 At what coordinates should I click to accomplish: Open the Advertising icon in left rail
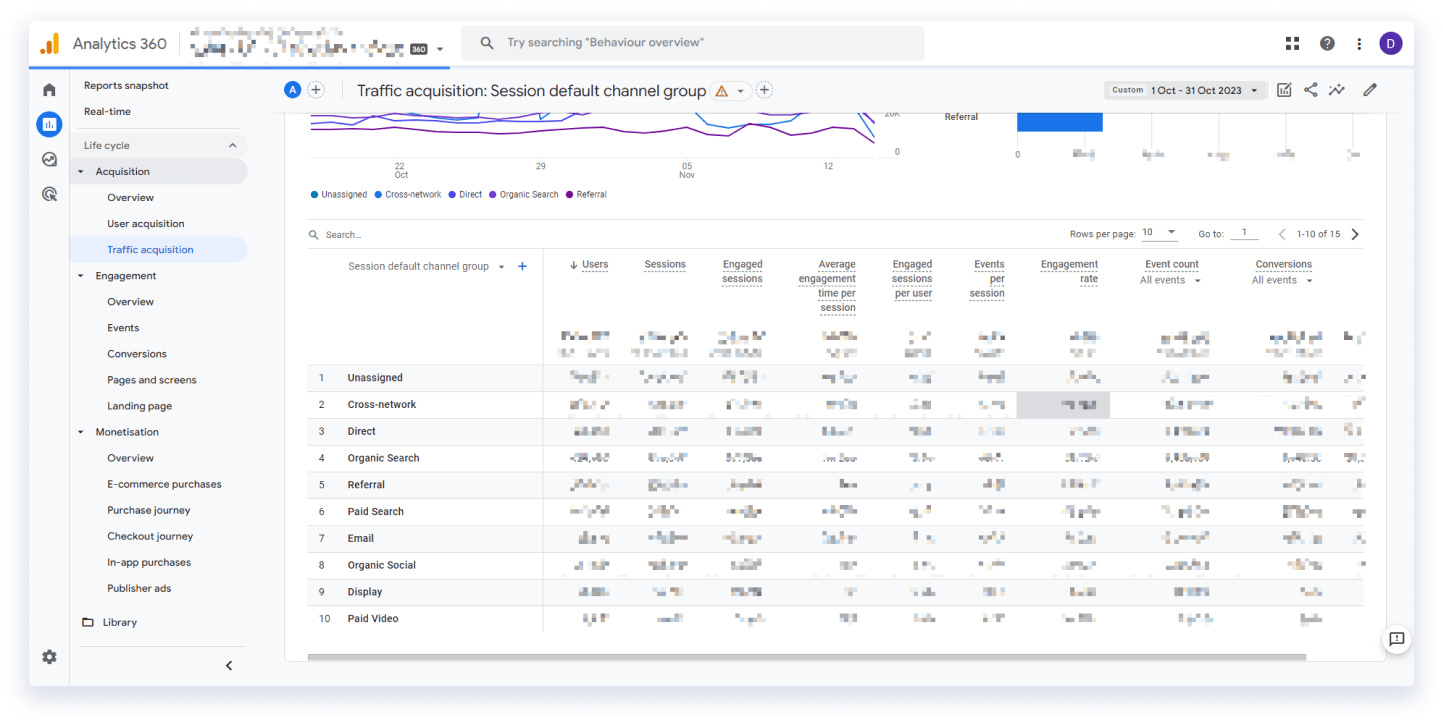click(49, 194)
